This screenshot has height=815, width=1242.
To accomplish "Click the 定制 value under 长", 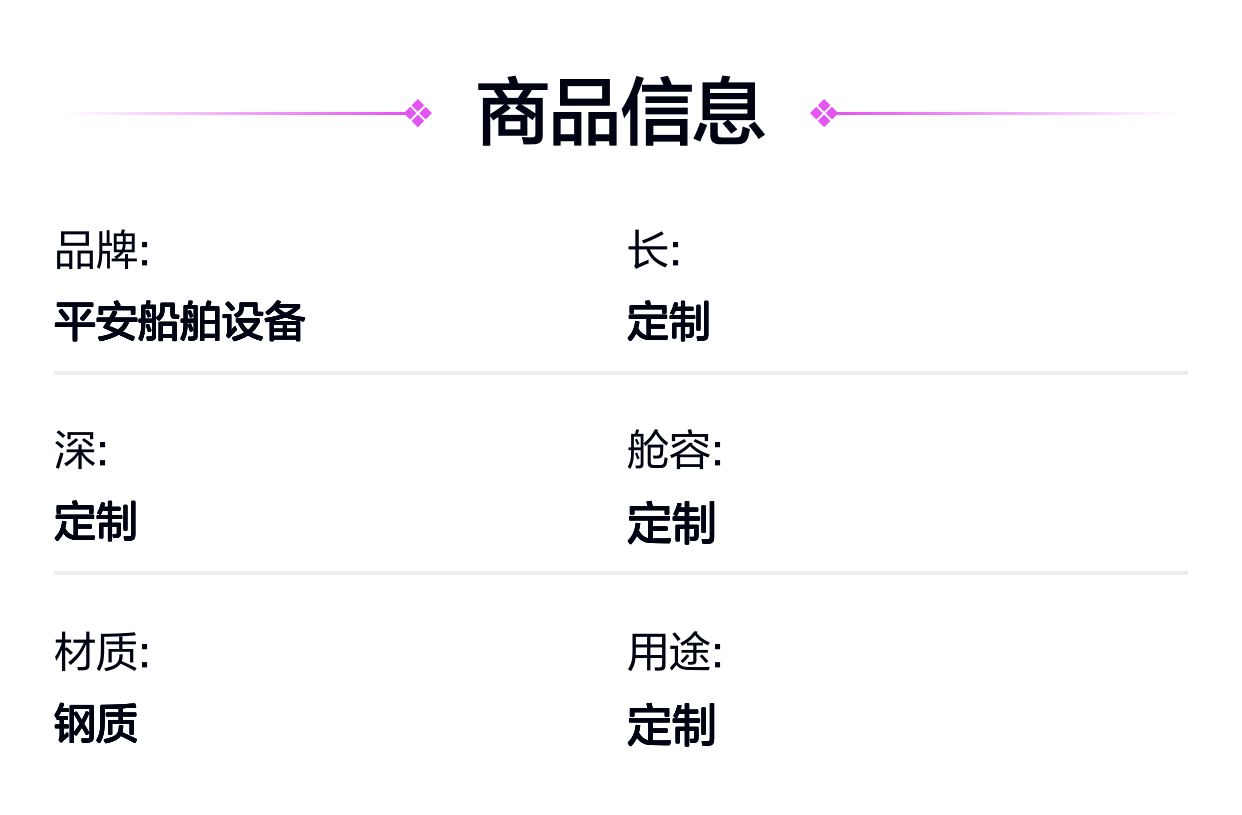I will click(x=668, y=322).
